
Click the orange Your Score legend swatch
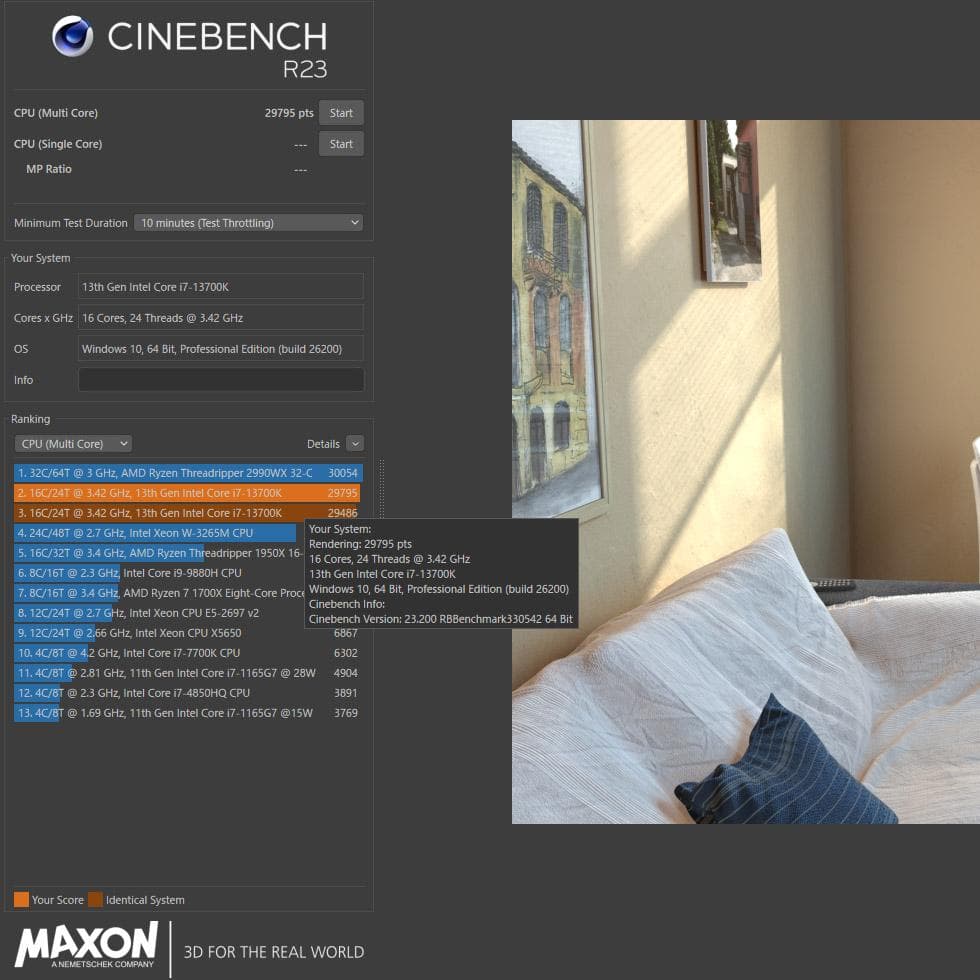[21, 899]
